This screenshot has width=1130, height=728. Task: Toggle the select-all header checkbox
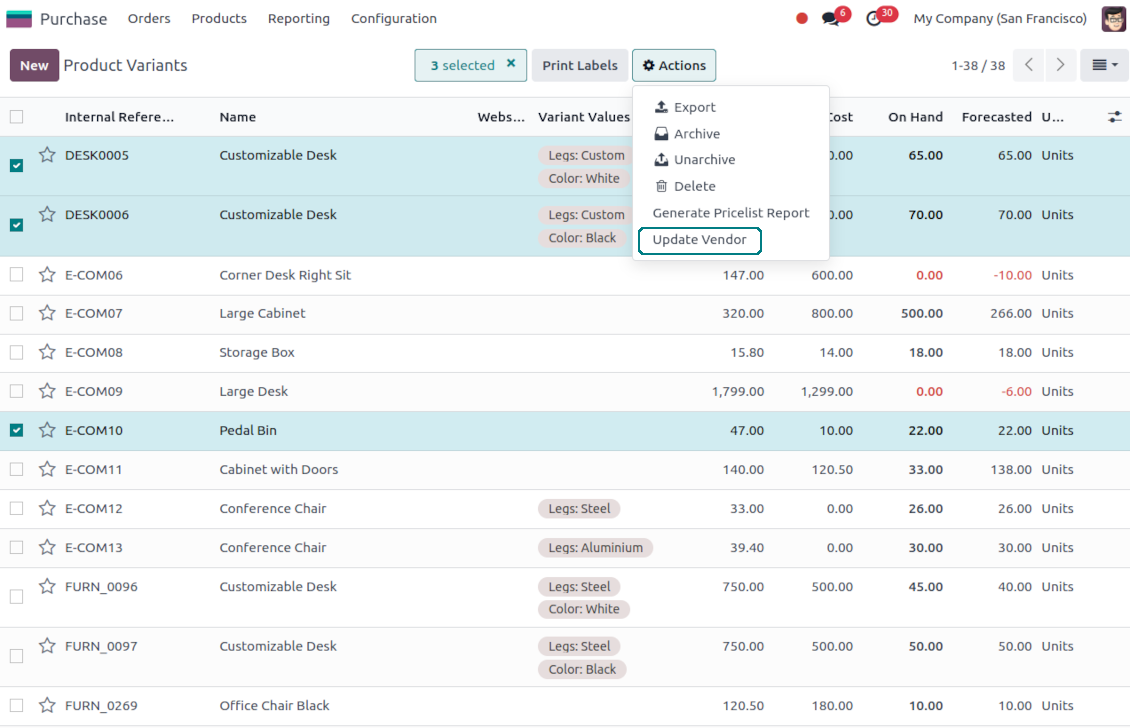(16, 117)
